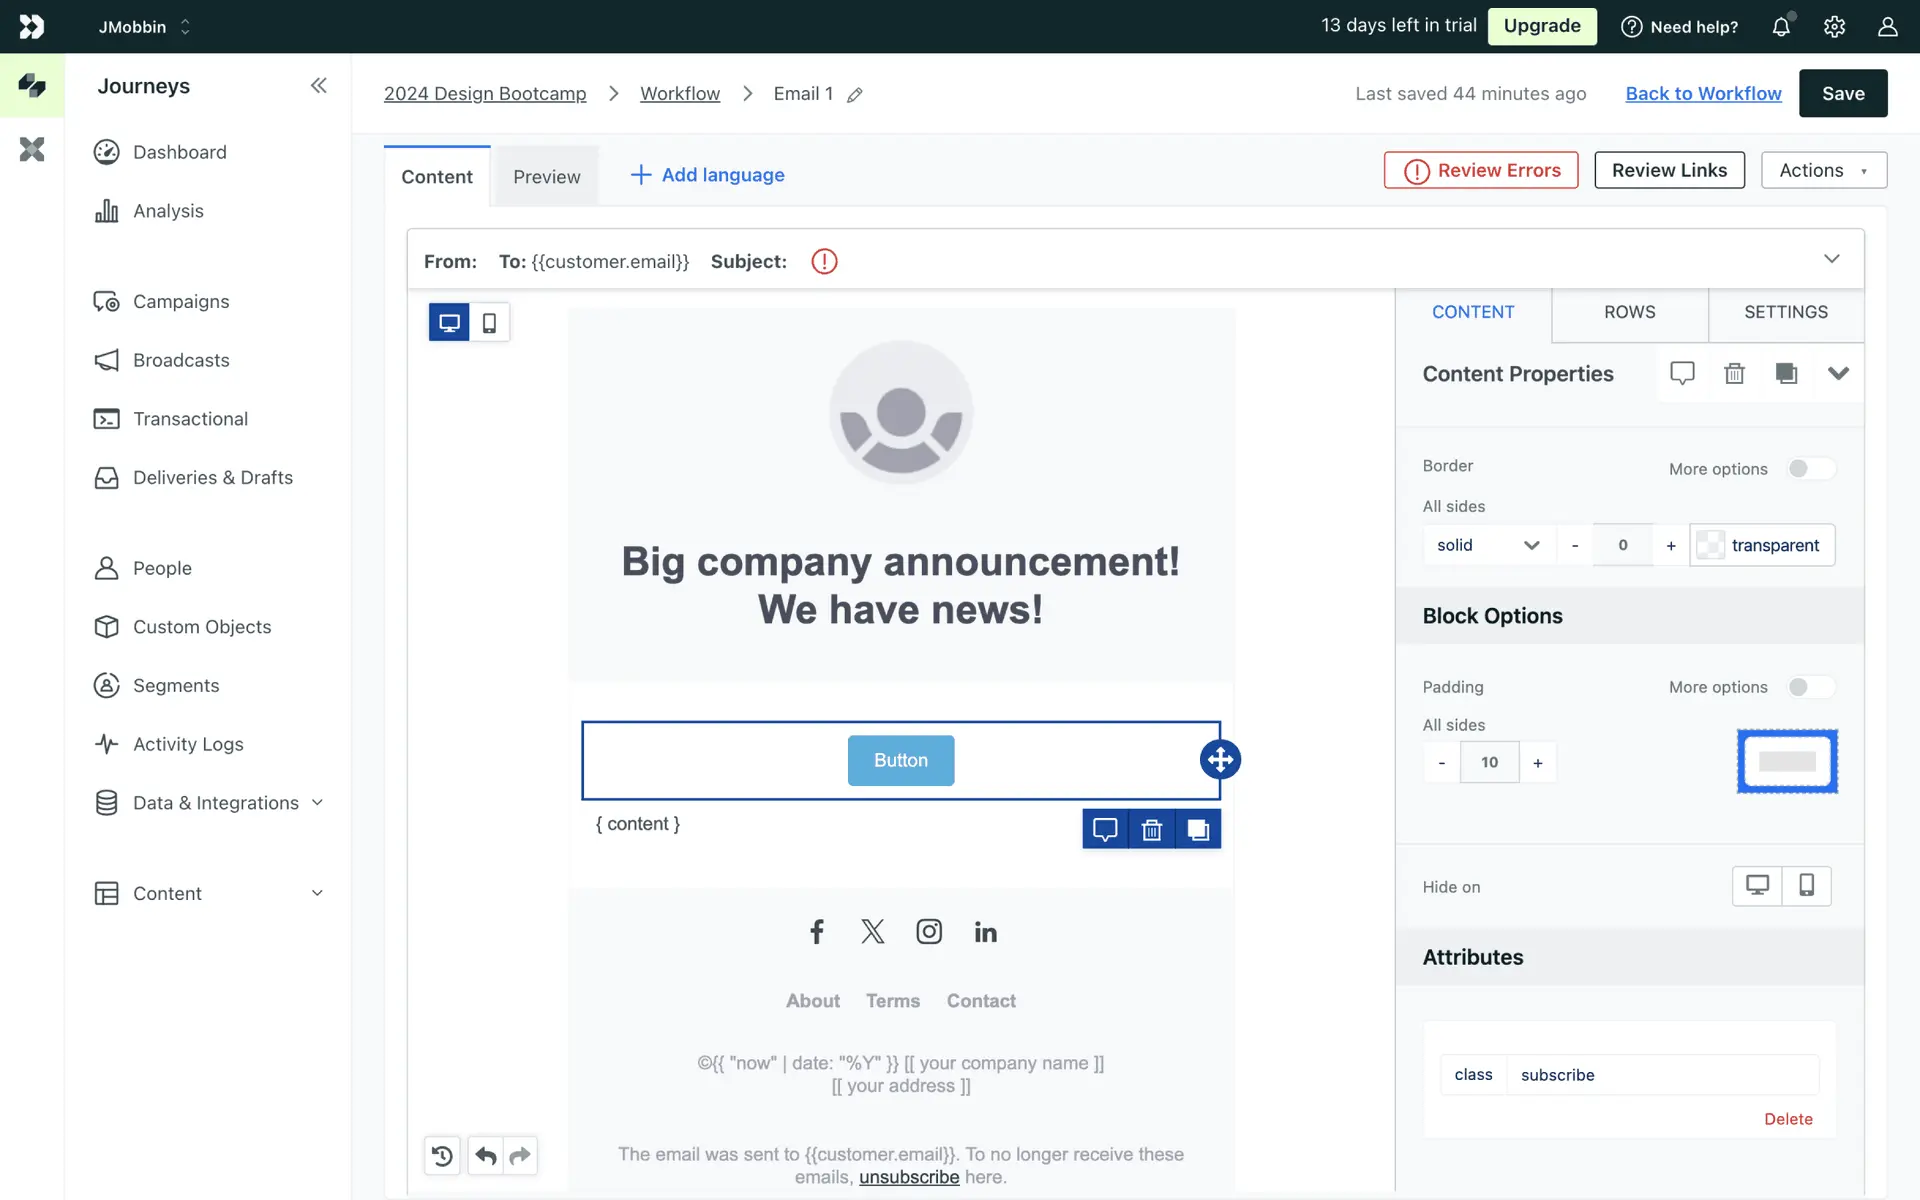Screen dimensions: 1920x1200
Task: Open the Actions dropdown menu
Action: click(x=1823, y=170)
